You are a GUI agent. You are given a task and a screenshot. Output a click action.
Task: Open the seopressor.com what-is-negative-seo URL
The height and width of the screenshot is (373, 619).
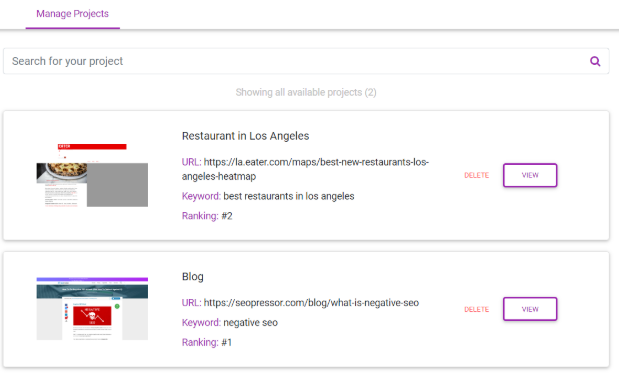tap(311, 303)
